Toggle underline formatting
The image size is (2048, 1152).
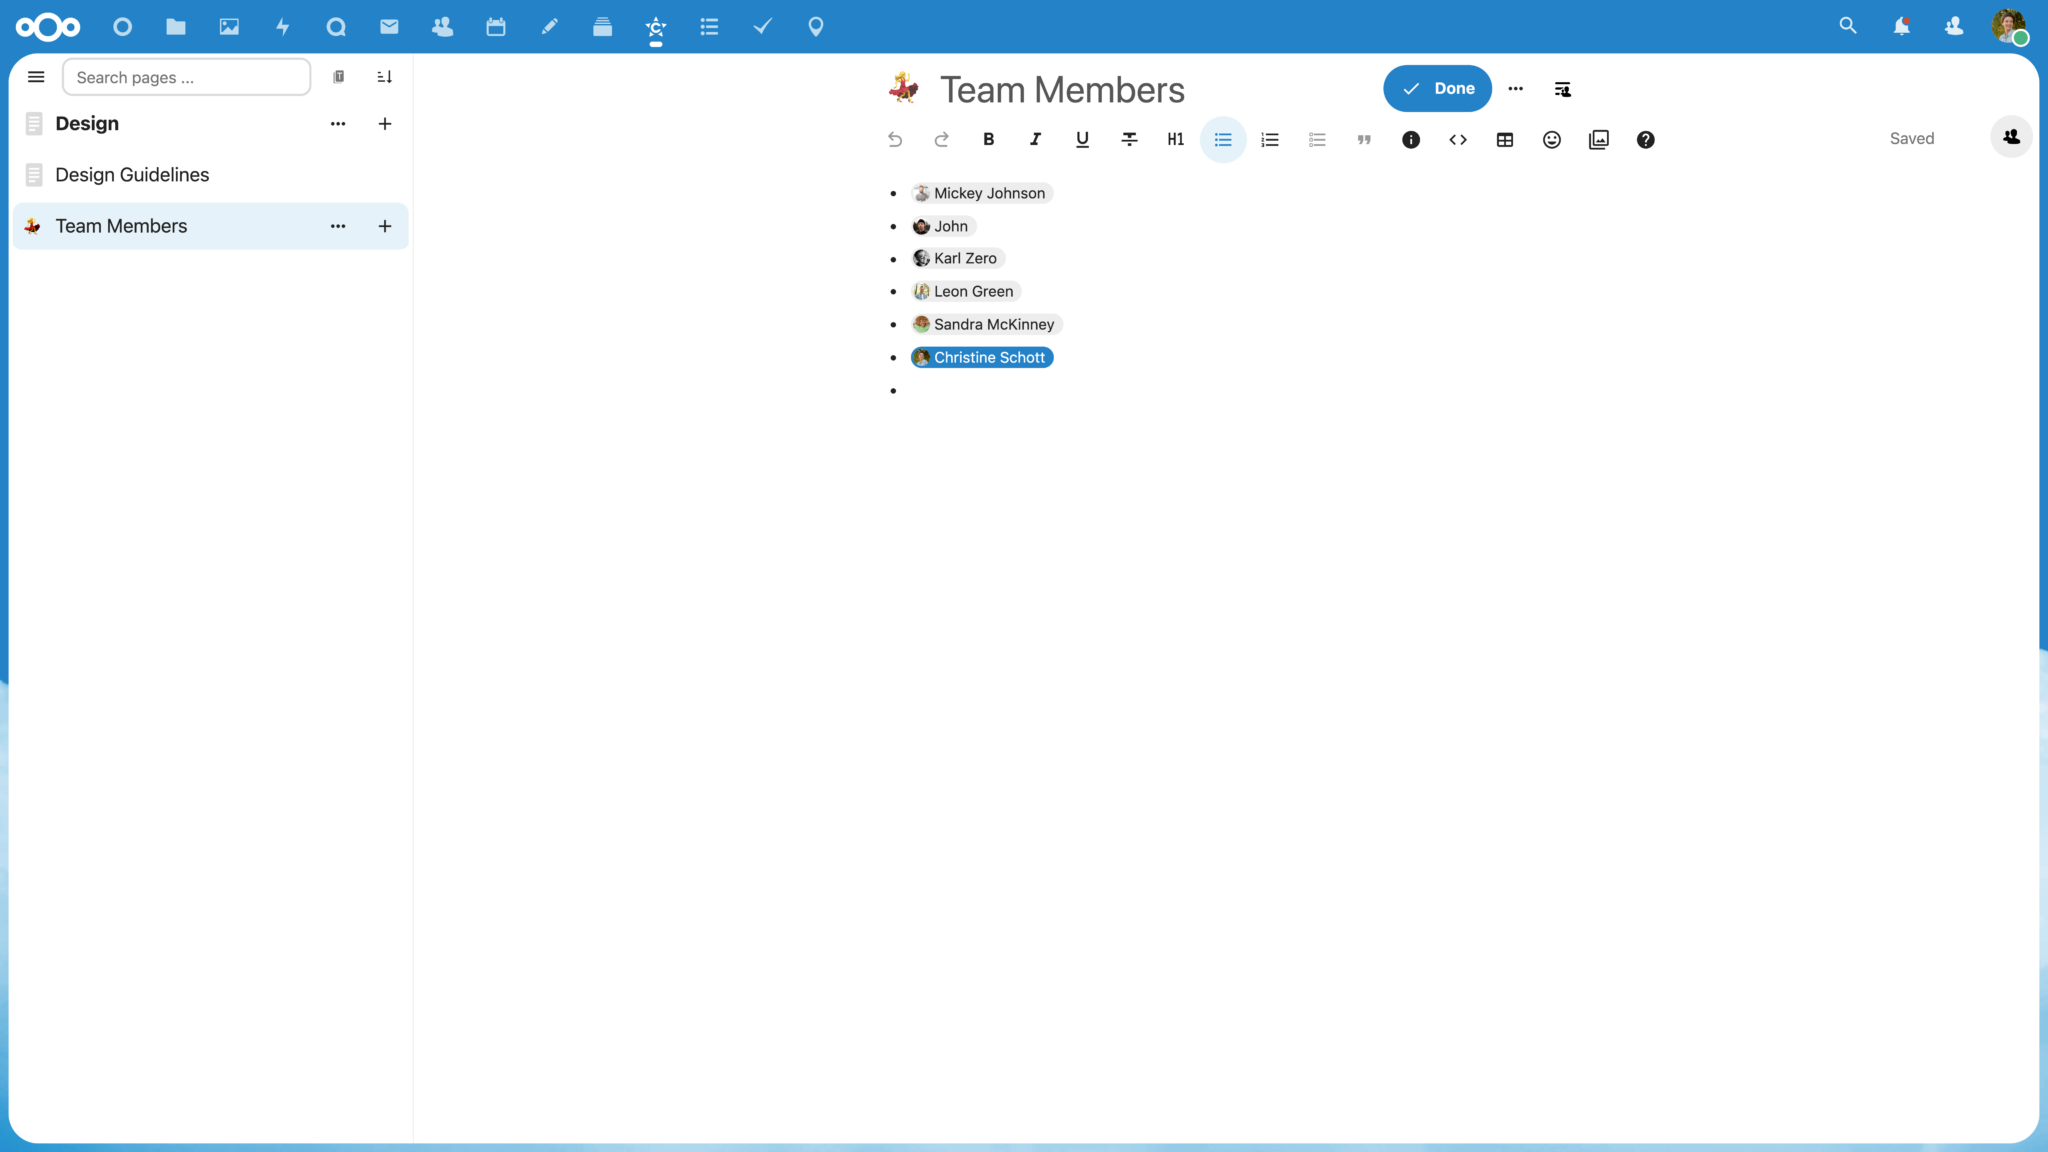pyautogui.click(x=1081, y=139)
